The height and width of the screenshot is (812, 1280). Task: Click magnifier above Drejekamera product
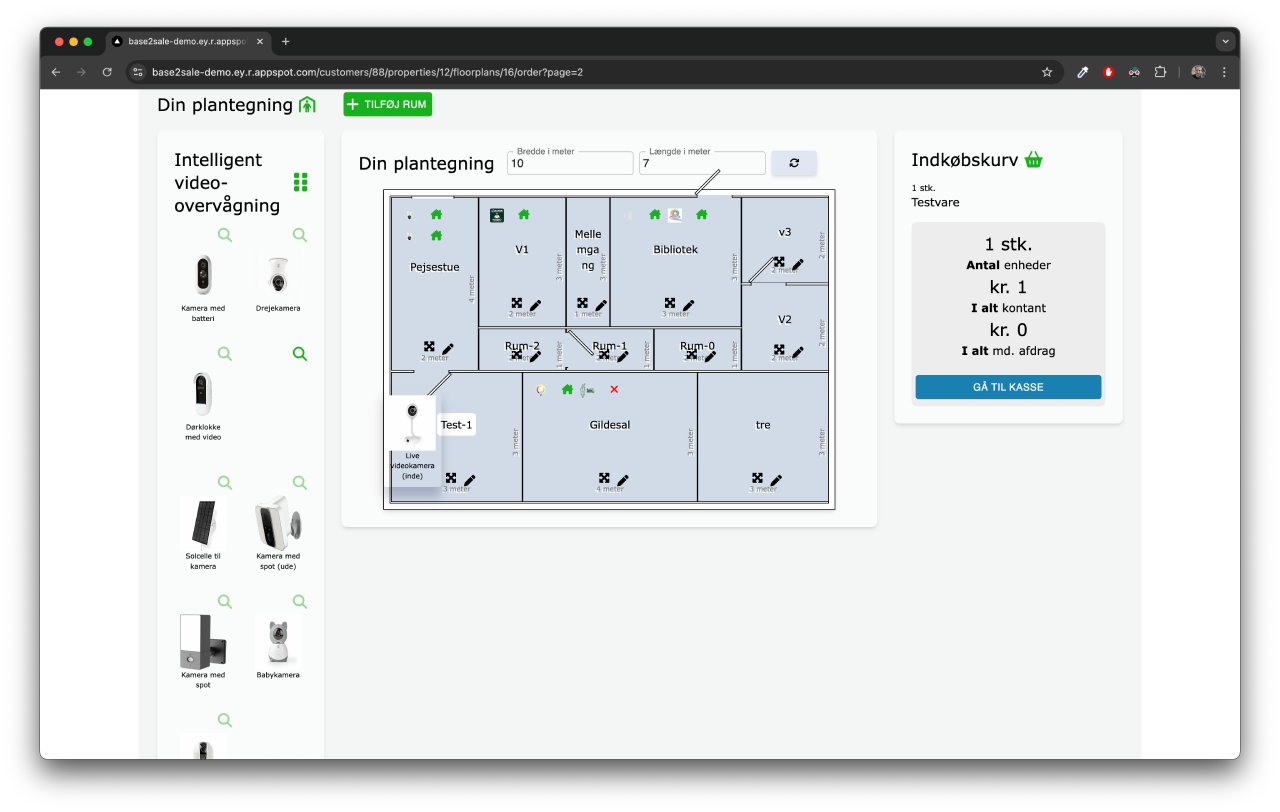pyautogui.click(x=300, y=235)
